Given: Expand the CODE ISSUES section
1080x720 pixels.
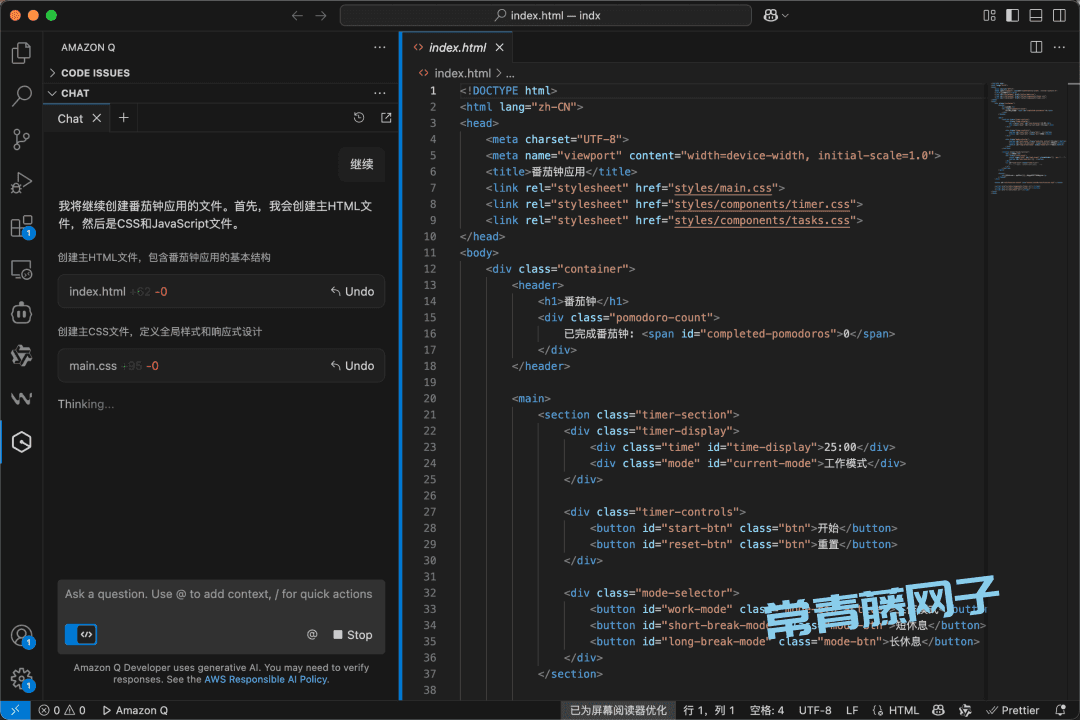Looking at the screenshot, I should coord(95,73).
